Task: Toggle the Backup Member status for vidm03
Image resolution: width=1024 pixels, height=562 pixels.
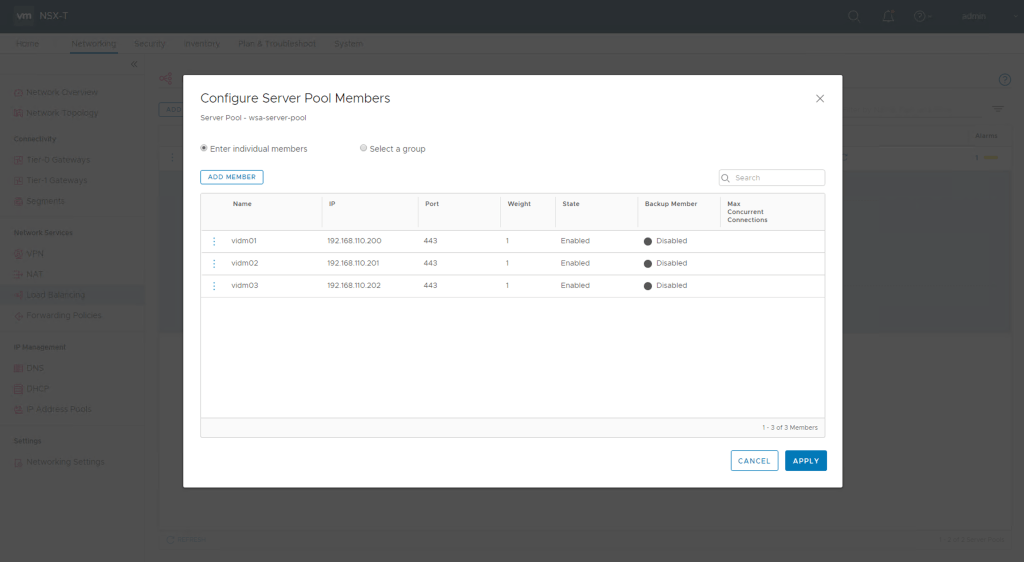Action: [648, 286]
